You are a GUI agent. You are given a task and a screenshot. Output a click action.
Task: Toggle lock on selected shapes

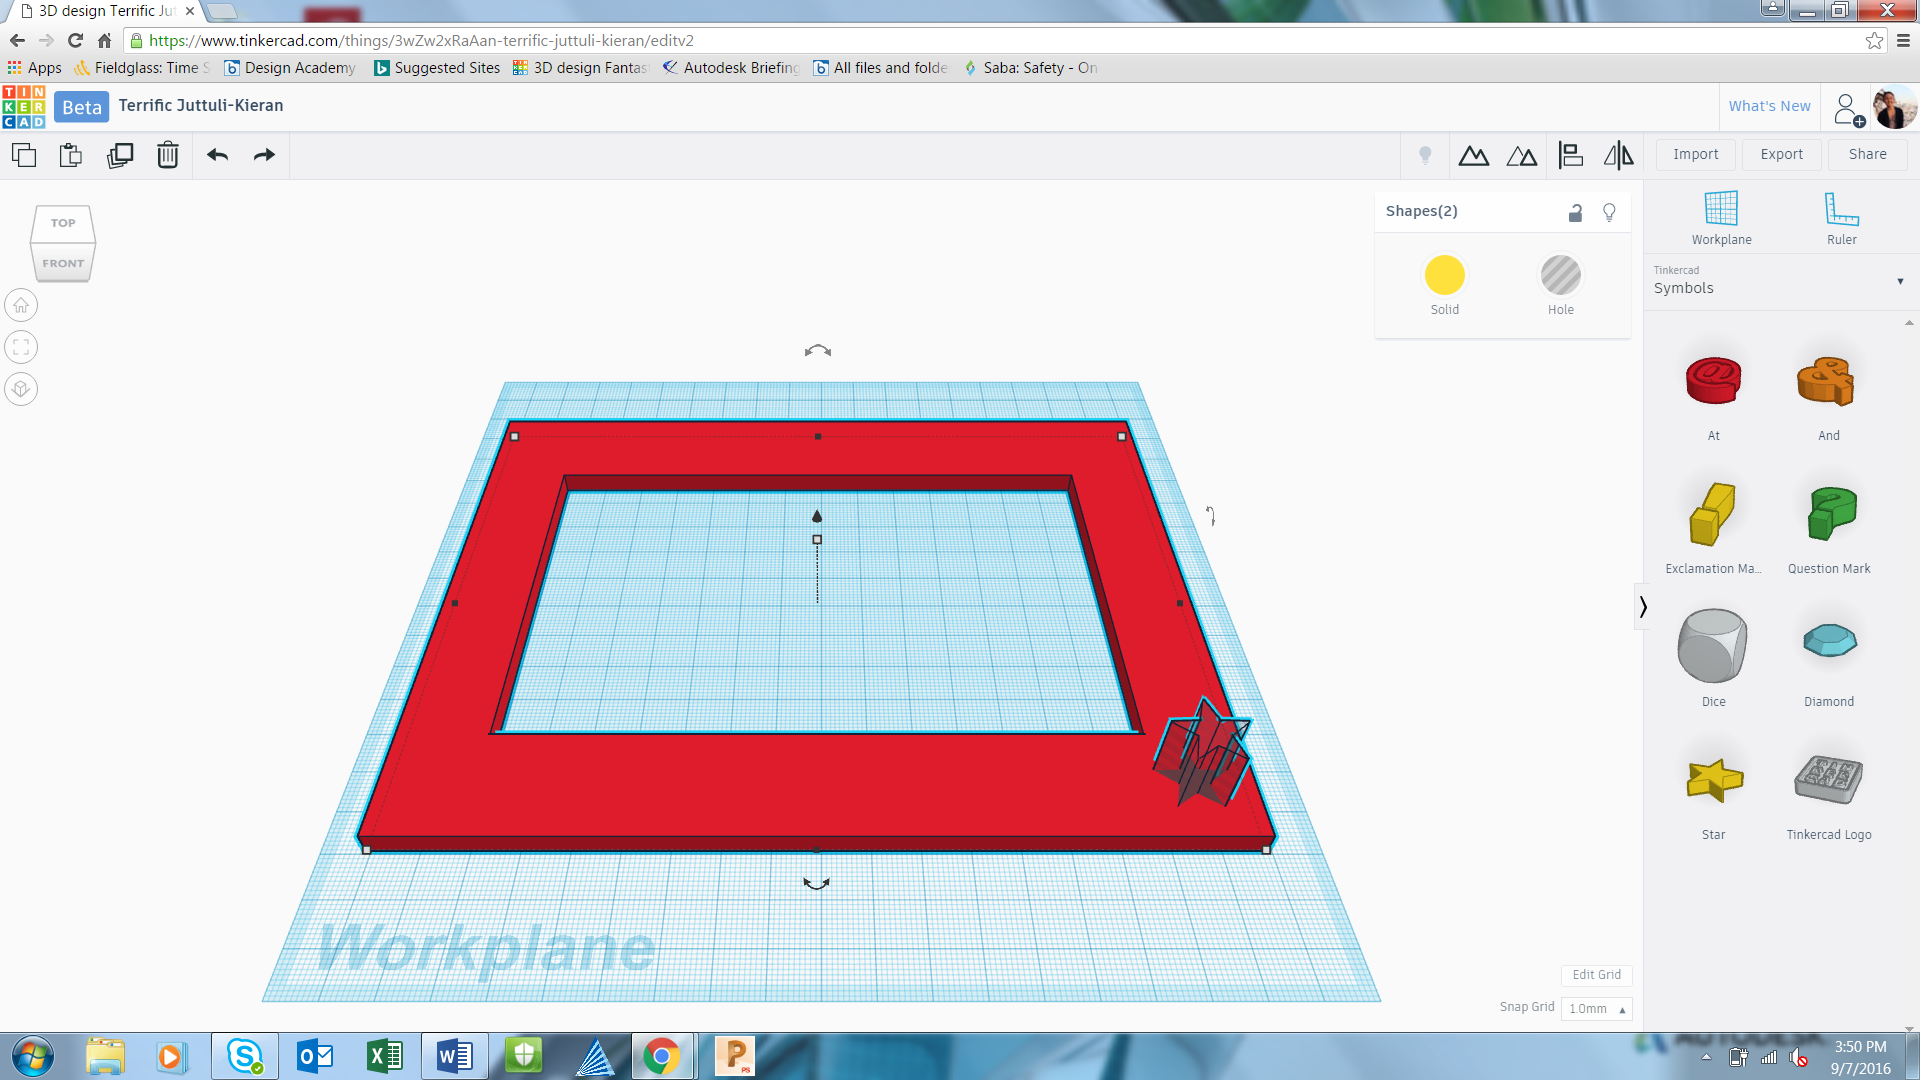tap(1575, 212)
